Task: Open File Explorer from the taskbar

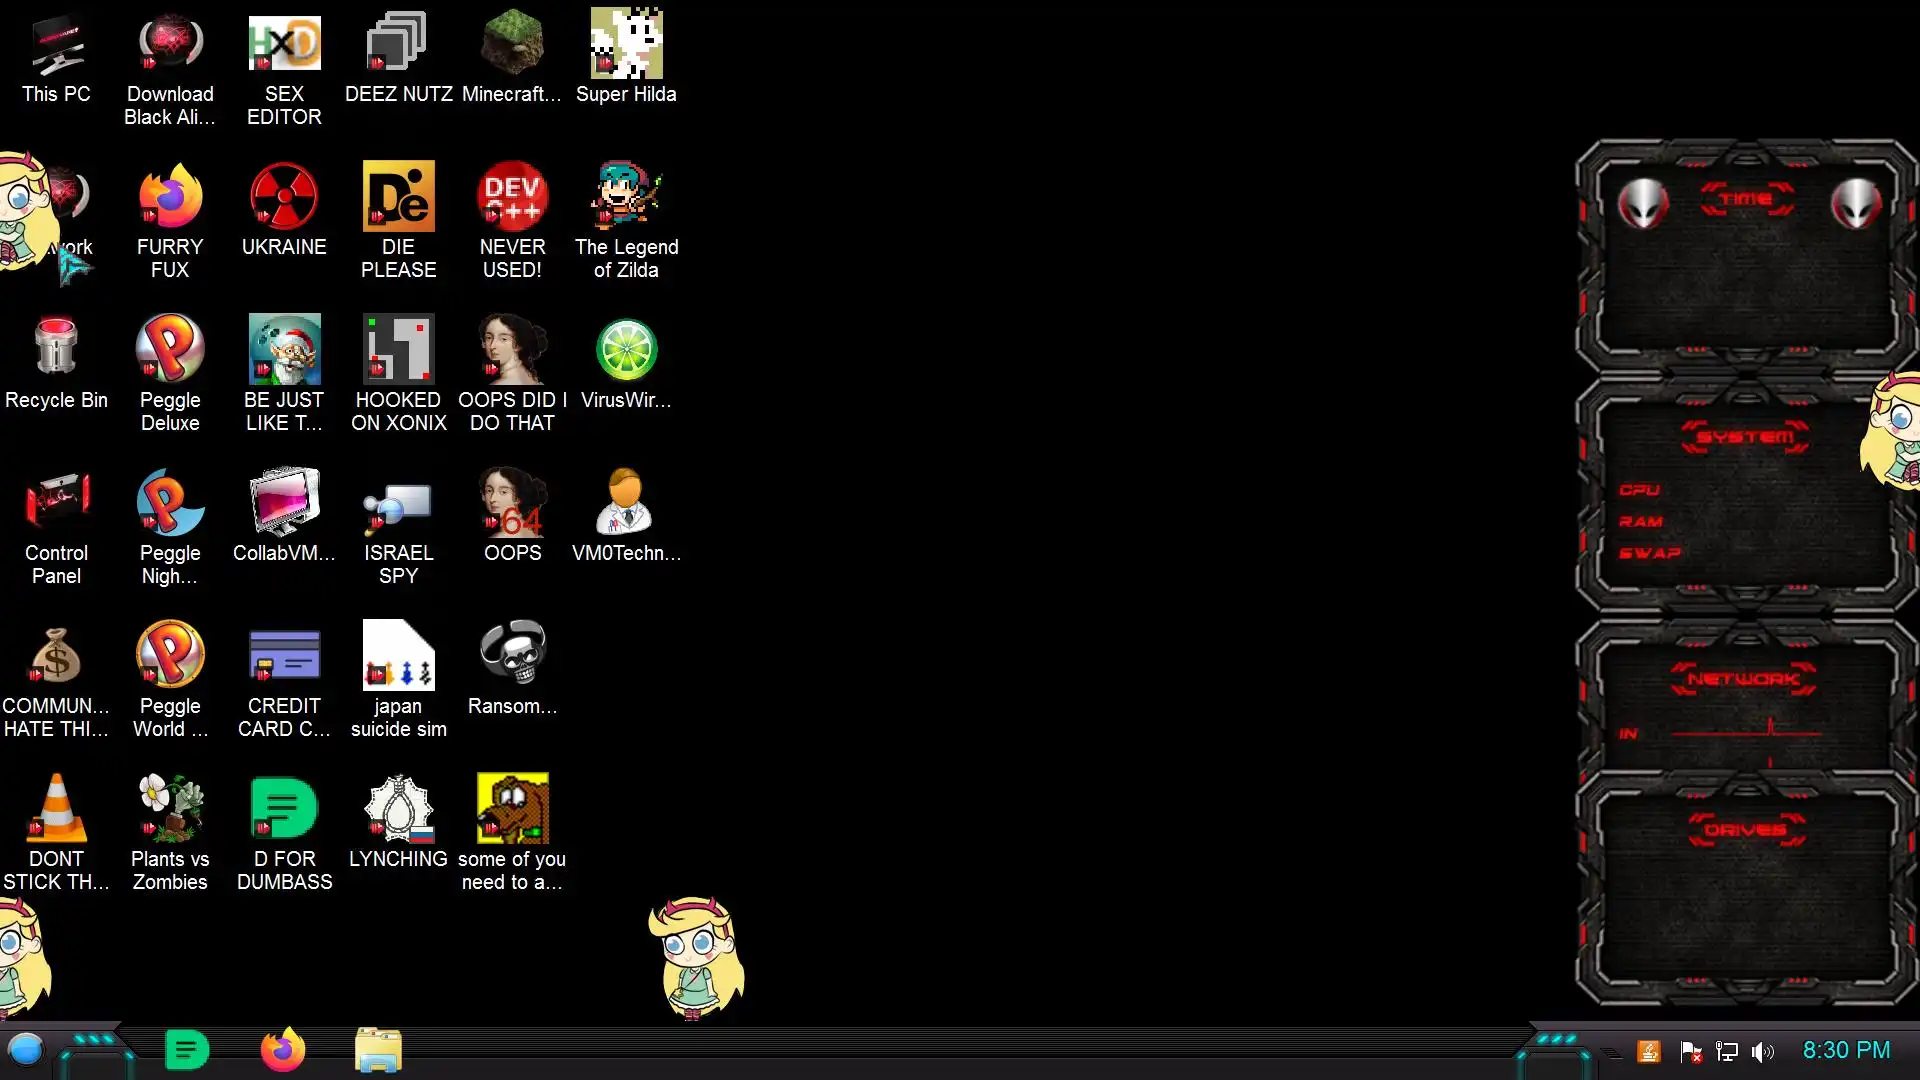Action: tap(378, 1050)
